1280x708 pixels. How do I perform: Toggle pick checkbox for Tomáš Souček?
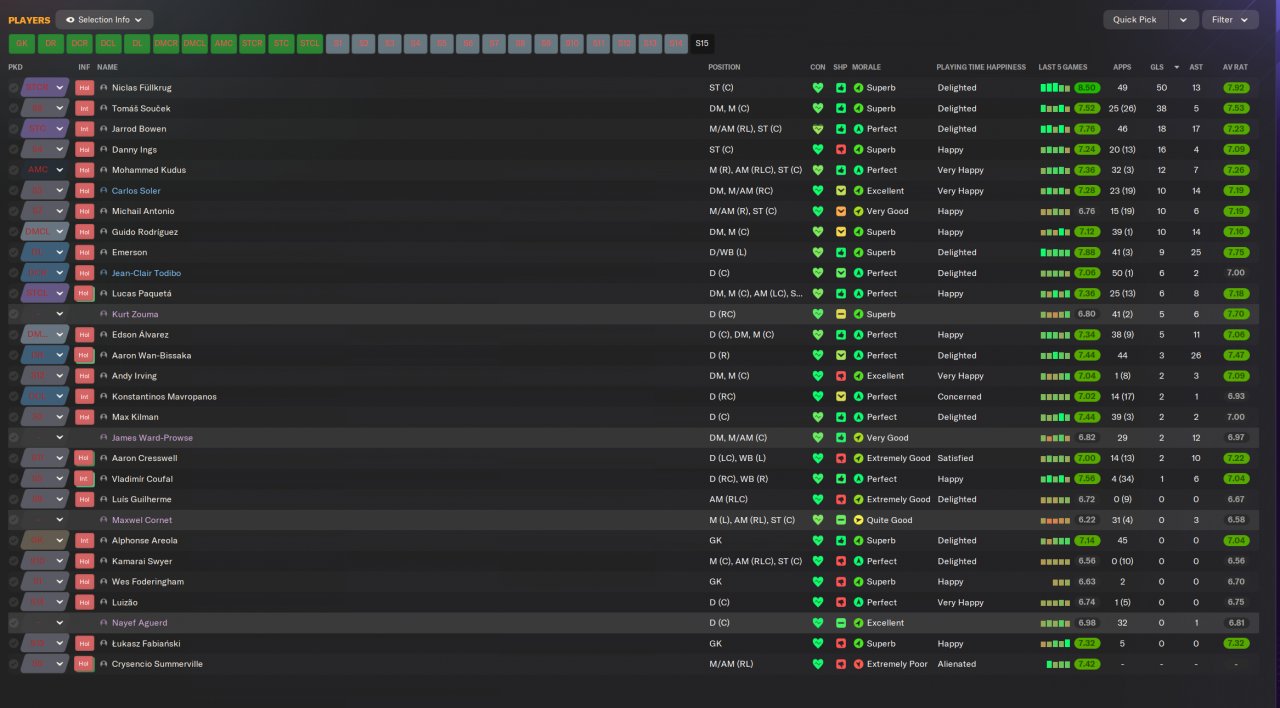coord(14,108)
